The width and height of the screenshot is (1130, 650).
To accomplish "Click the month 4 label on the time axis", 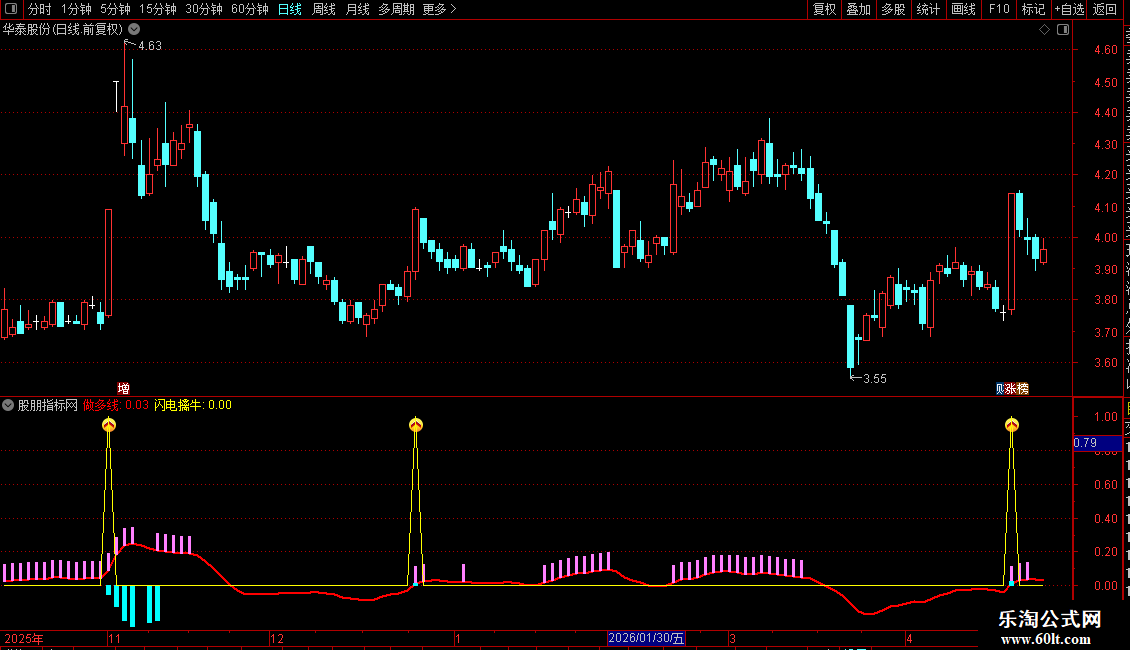I will [909, 638].
